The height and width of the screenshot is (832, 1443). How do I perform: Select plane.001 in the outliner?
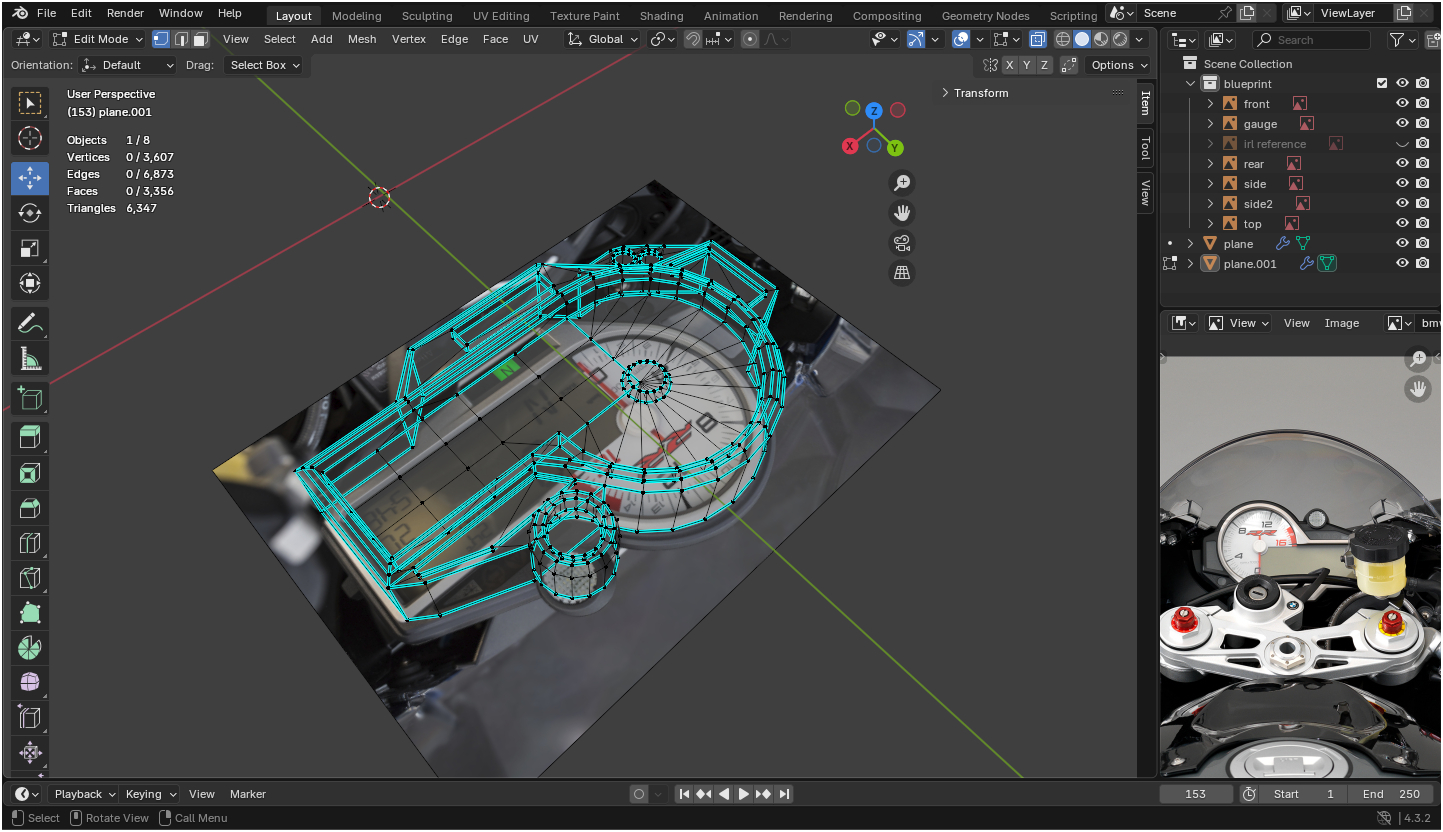click(x=1250, y=264)
